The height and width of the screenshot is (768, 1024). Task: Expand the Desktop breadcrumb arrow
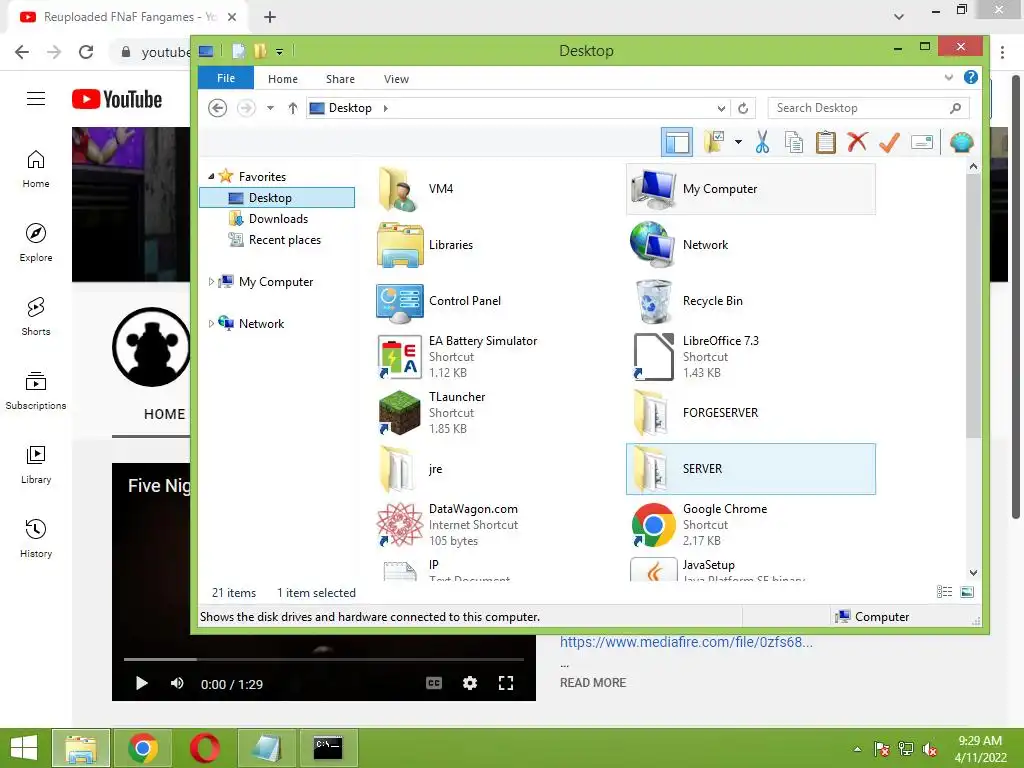pos(386,108)
